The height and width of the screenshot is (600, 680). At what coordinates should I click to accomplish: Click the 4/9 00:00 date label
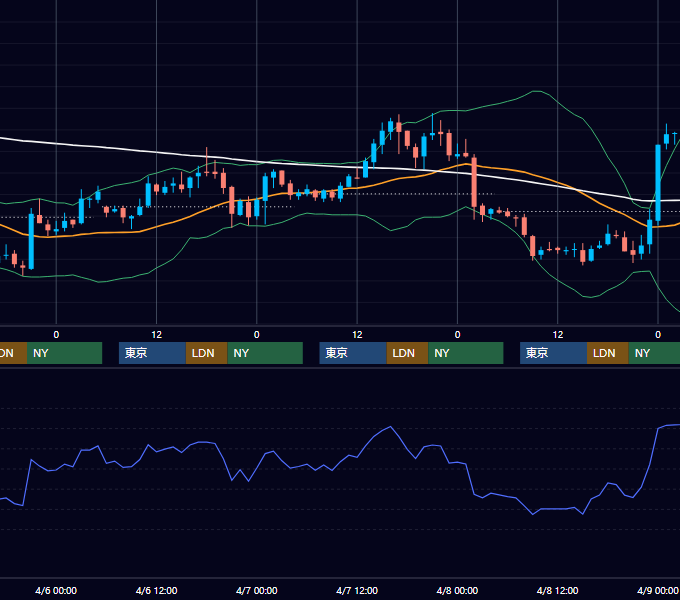(657, 590)
